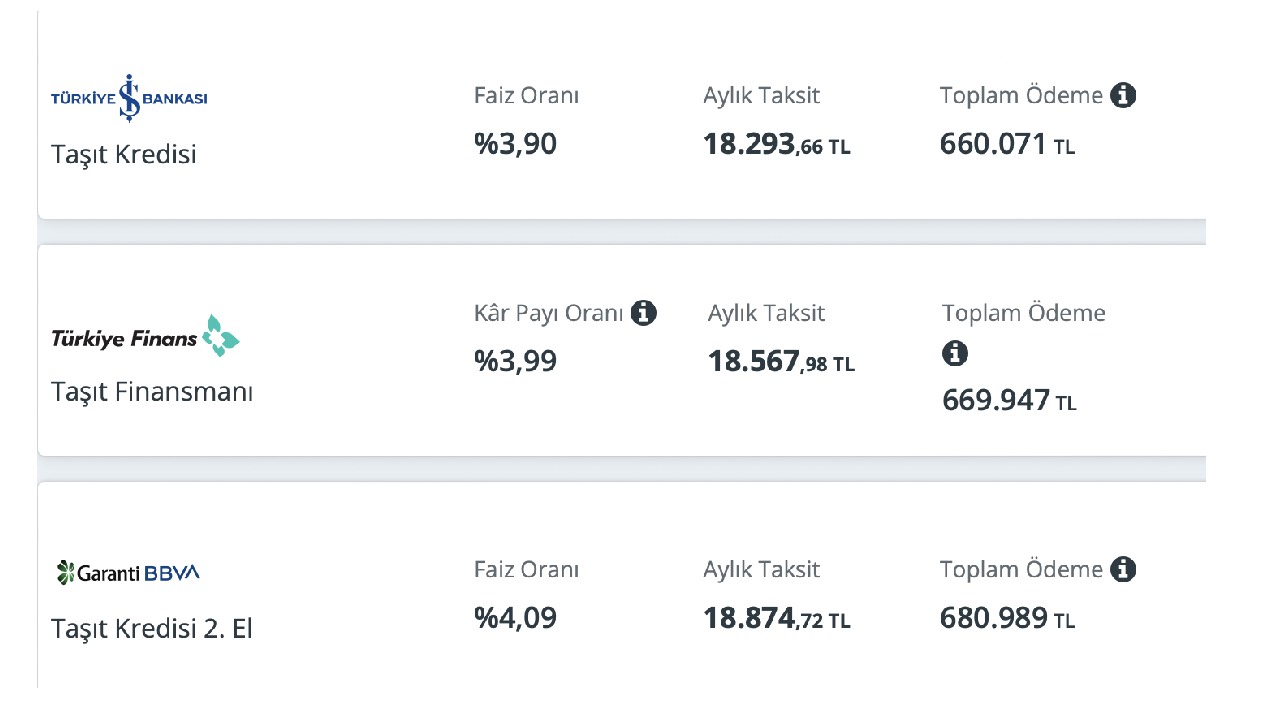Open info icon next to İş Bankası Toplam Ödeme
The height and width of the screenshot is (720, 1280).
pyautogui.click(x=1123, y=96)
